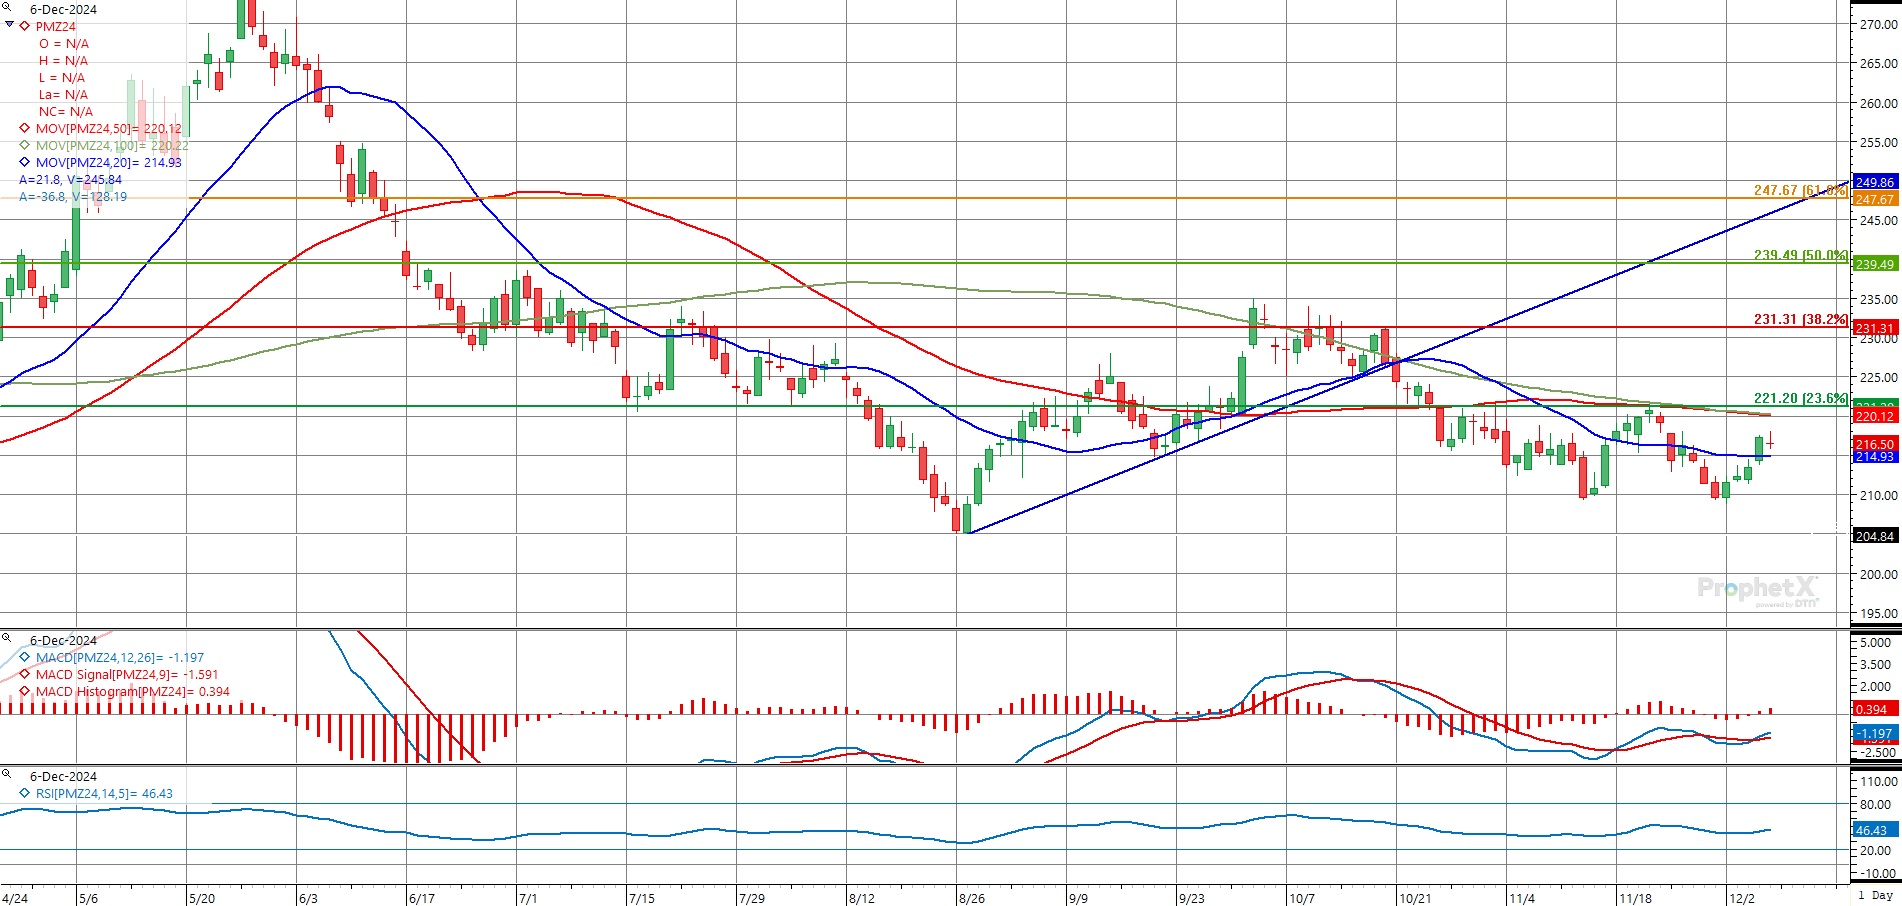Select the MACD Signal[PMZ24,9]= -1.591 legend text
1902x906 pixels.
click(x=127, y=675)
